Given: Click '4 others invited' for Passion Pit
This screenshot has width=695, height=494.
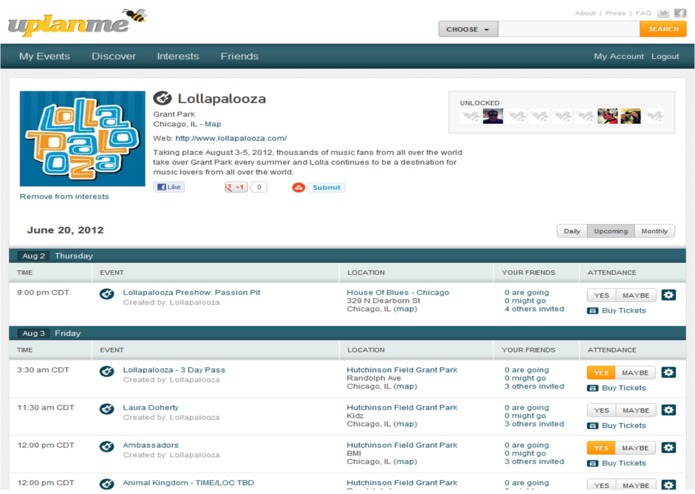Looking at the screenshot, I should tap(534, 309).
